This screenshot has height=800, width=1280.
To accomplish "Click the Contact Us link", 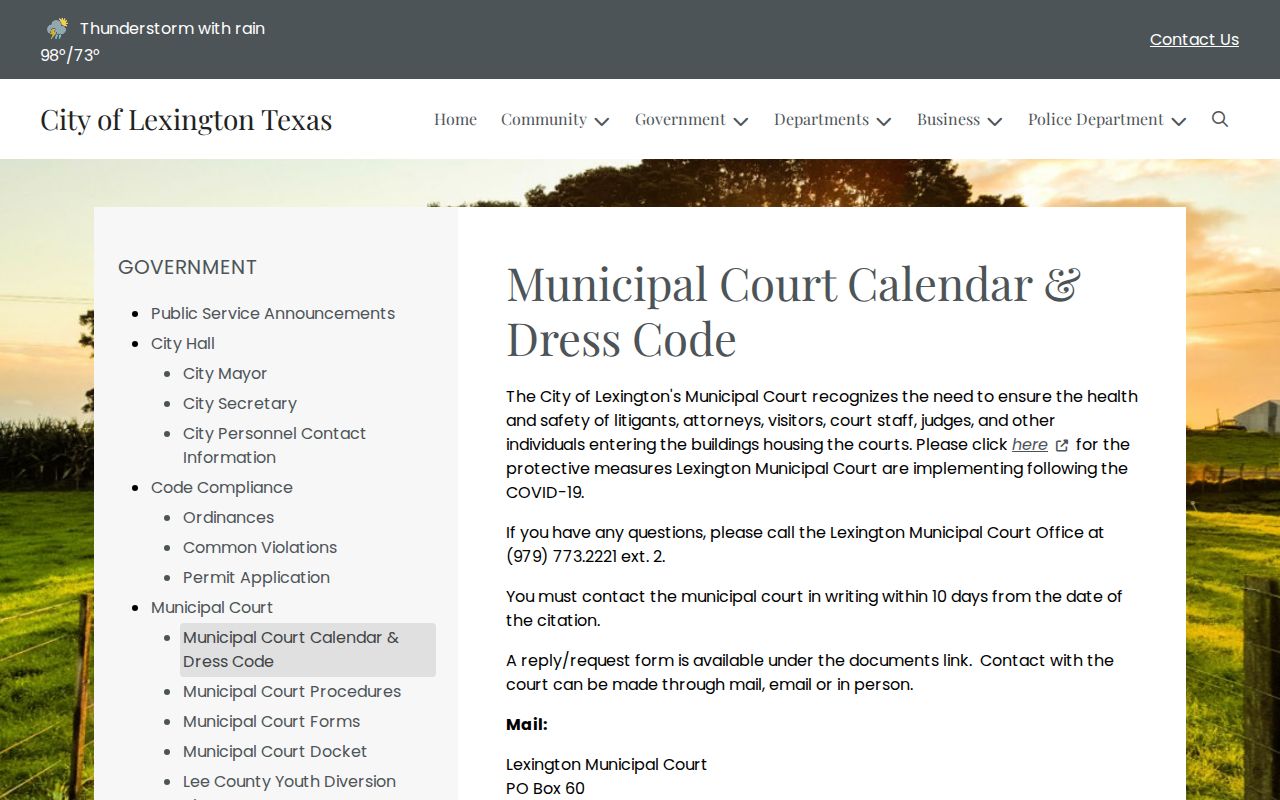I will pos(1194,39).
